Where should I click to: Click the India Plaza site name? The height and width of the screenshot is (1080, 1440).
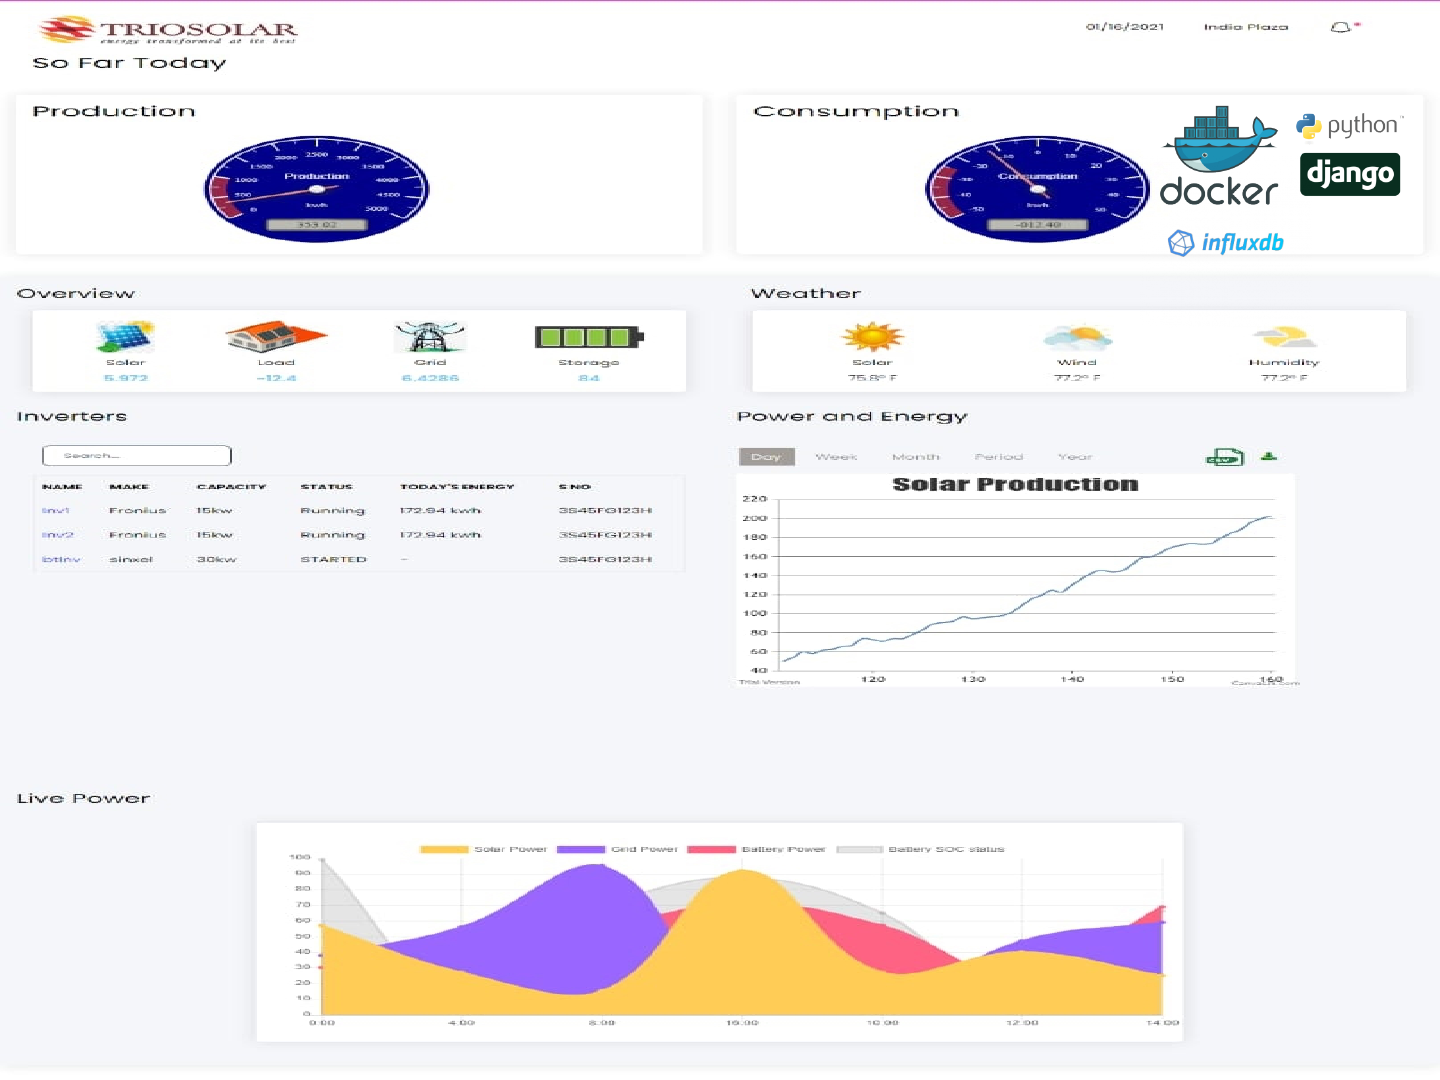point(1246,27)
